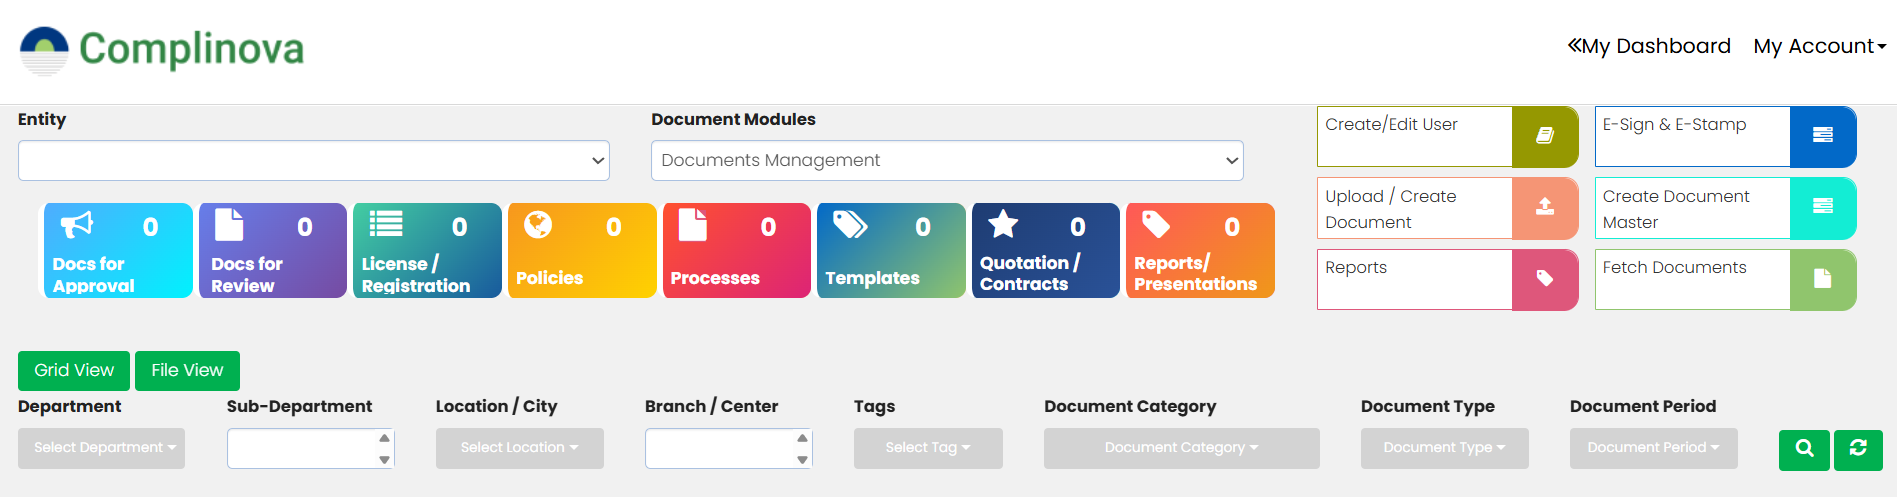Open the My Account menu
Screen dimensions: 1897x497
point(1820,46)
